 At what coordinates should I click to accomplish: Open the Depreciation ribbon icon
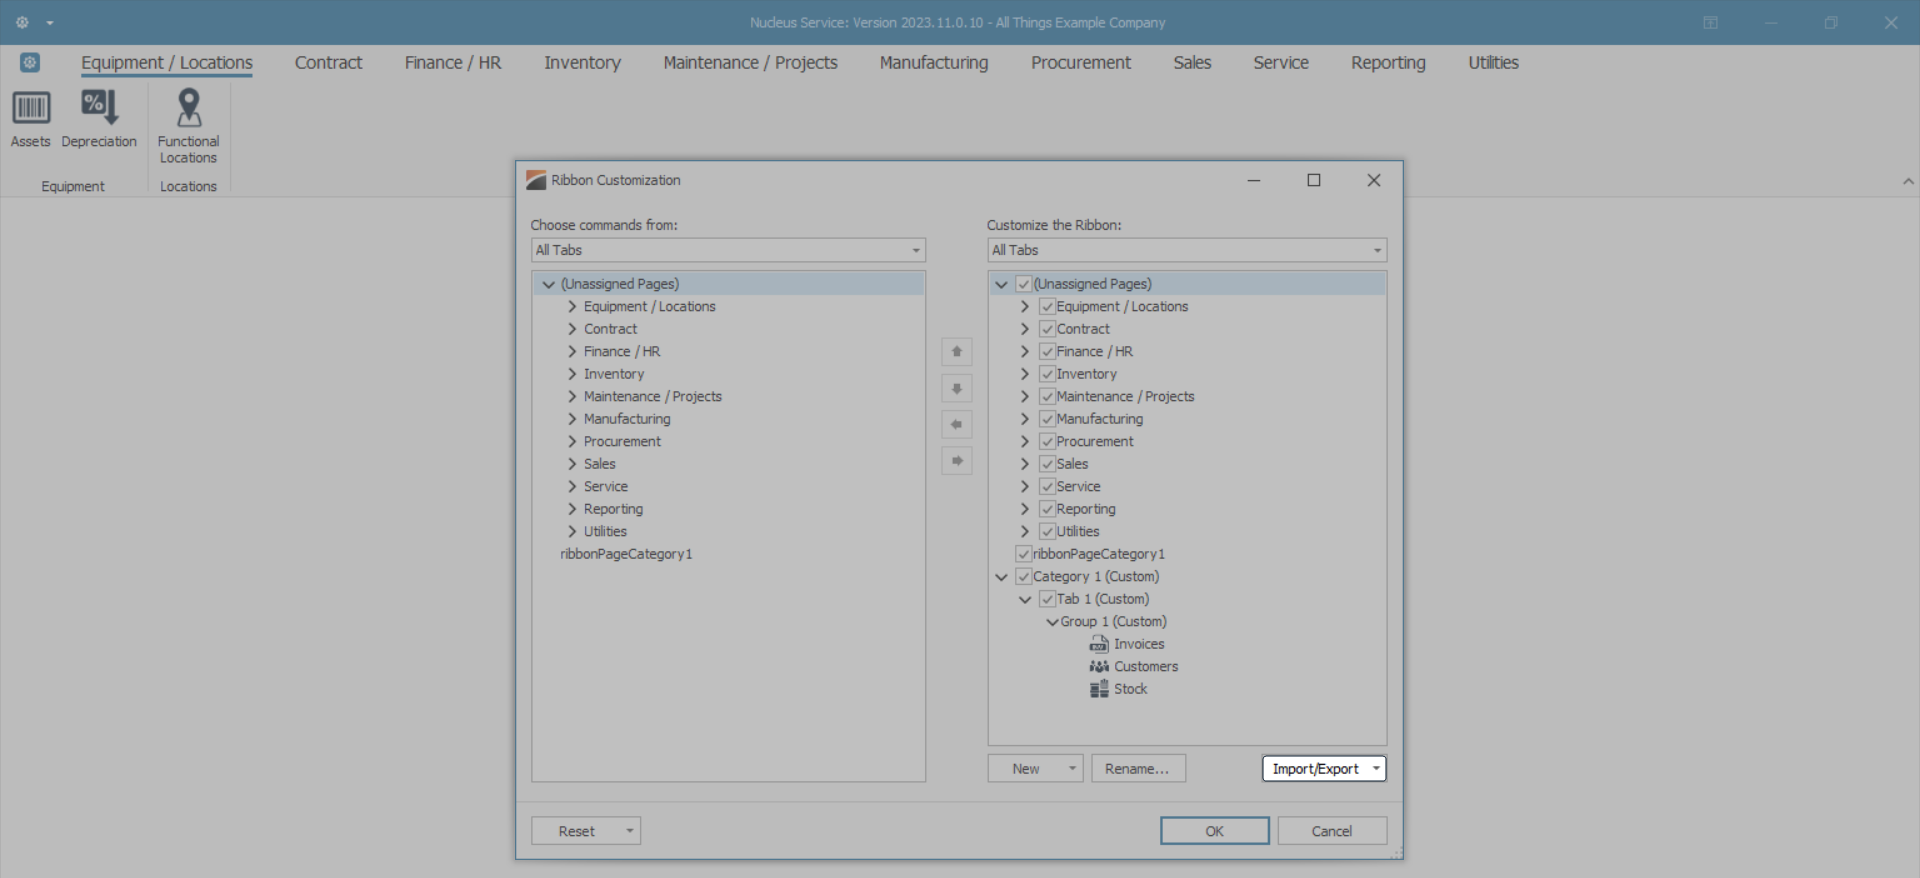[x=99, y=108]
